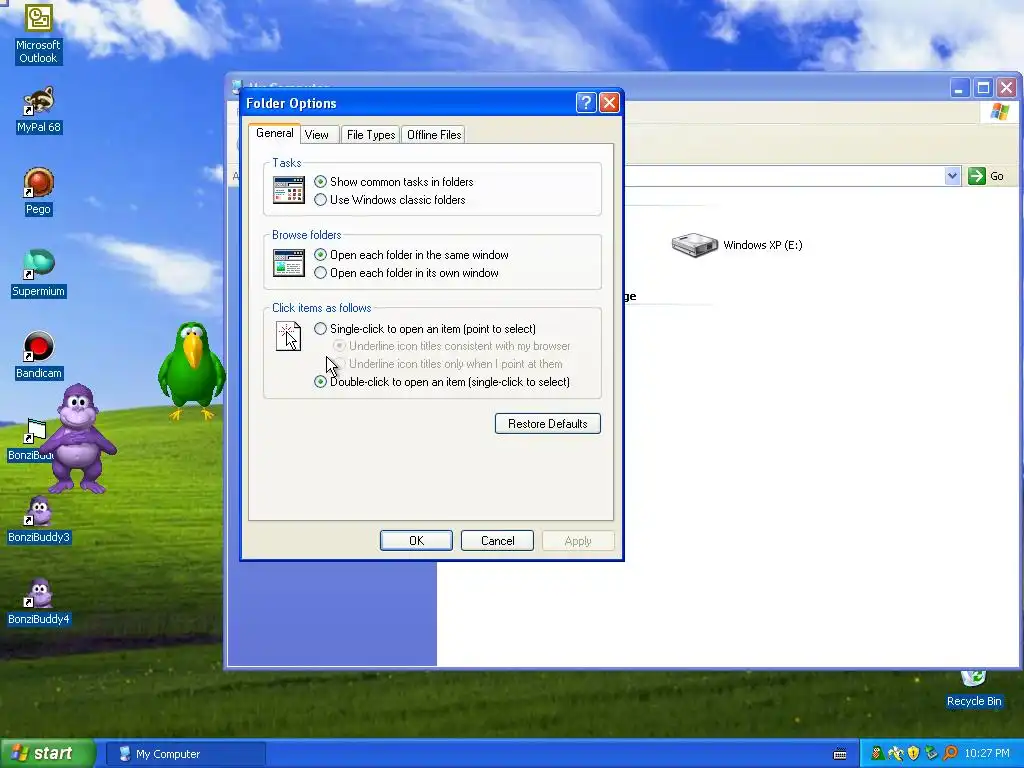Click the banana tray icon

(895, 753)
